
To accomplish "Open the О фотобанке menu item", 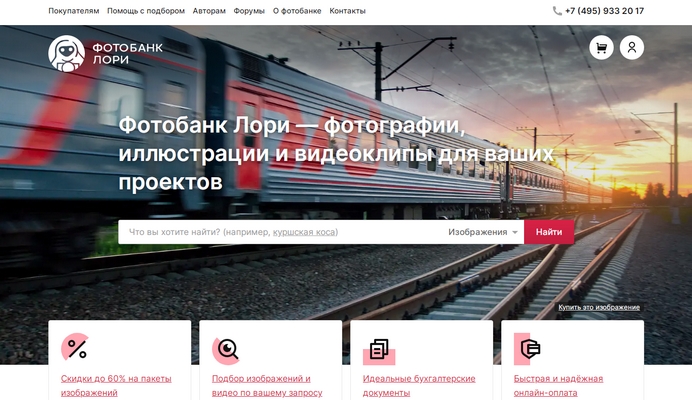I will pos(297,11).
